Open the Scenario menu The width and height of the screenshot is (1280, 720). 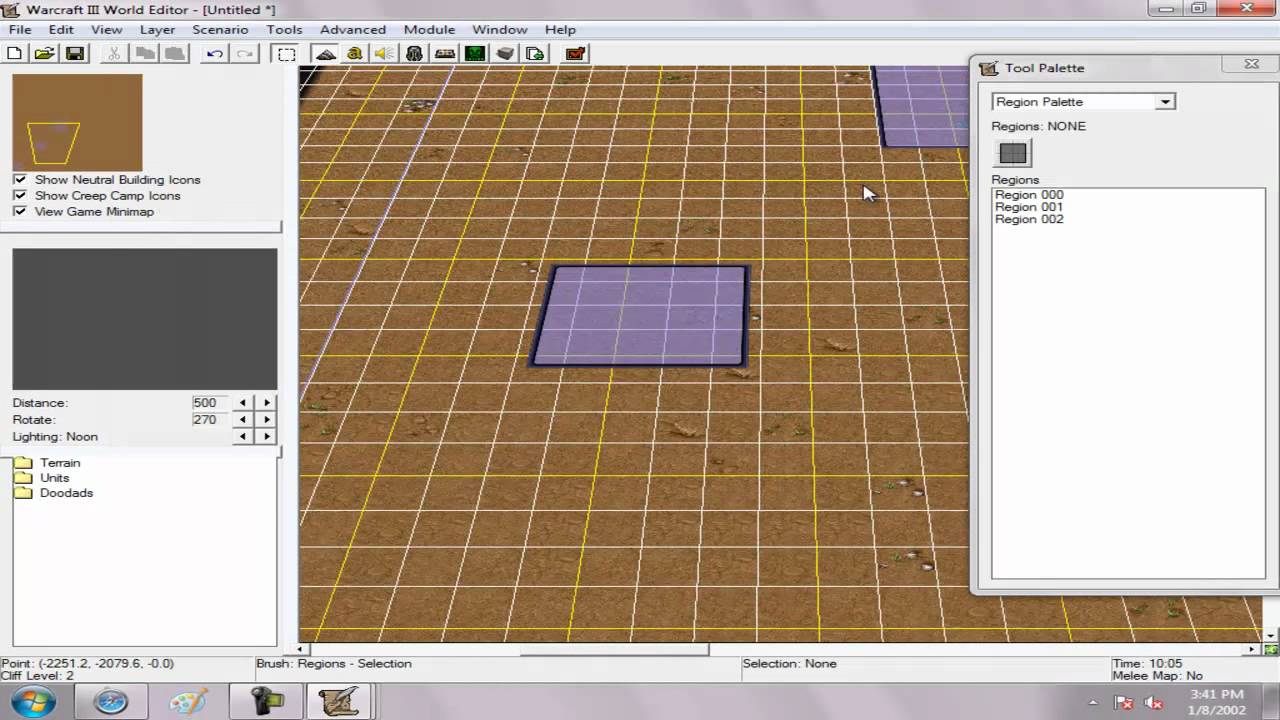coord(220,30)
